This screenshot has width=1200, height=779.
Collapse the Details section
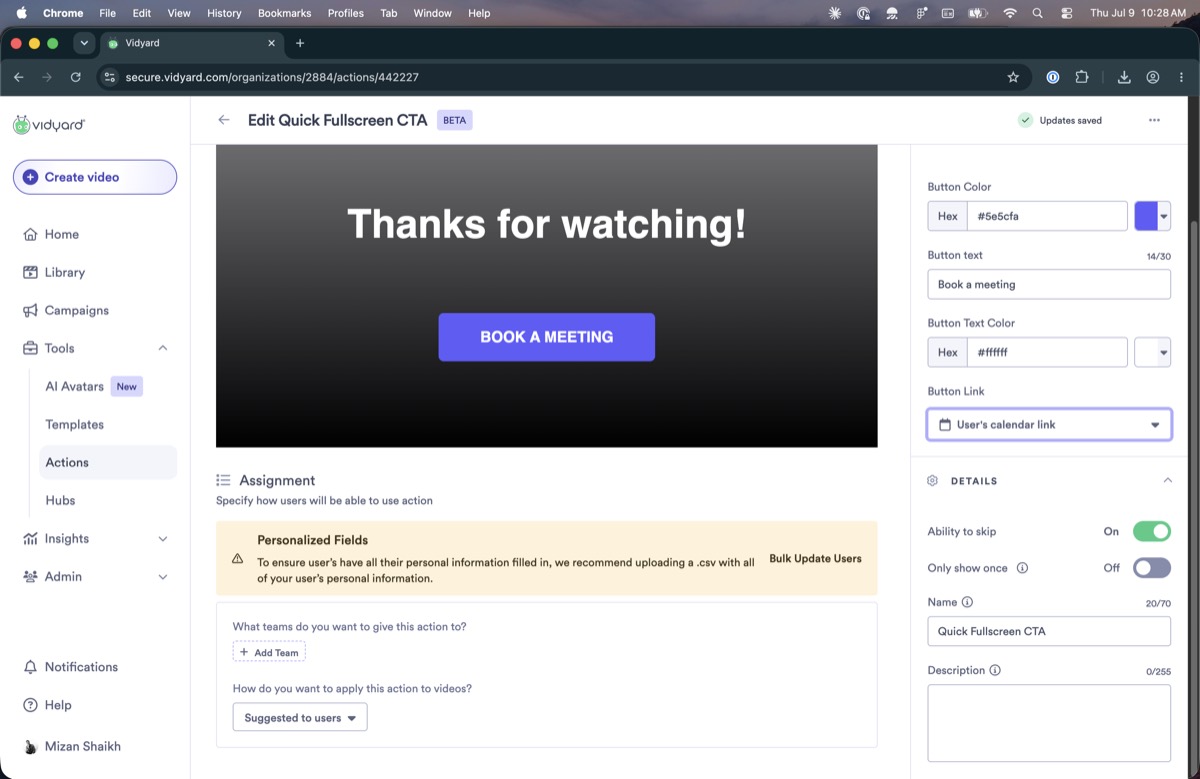1167,481
